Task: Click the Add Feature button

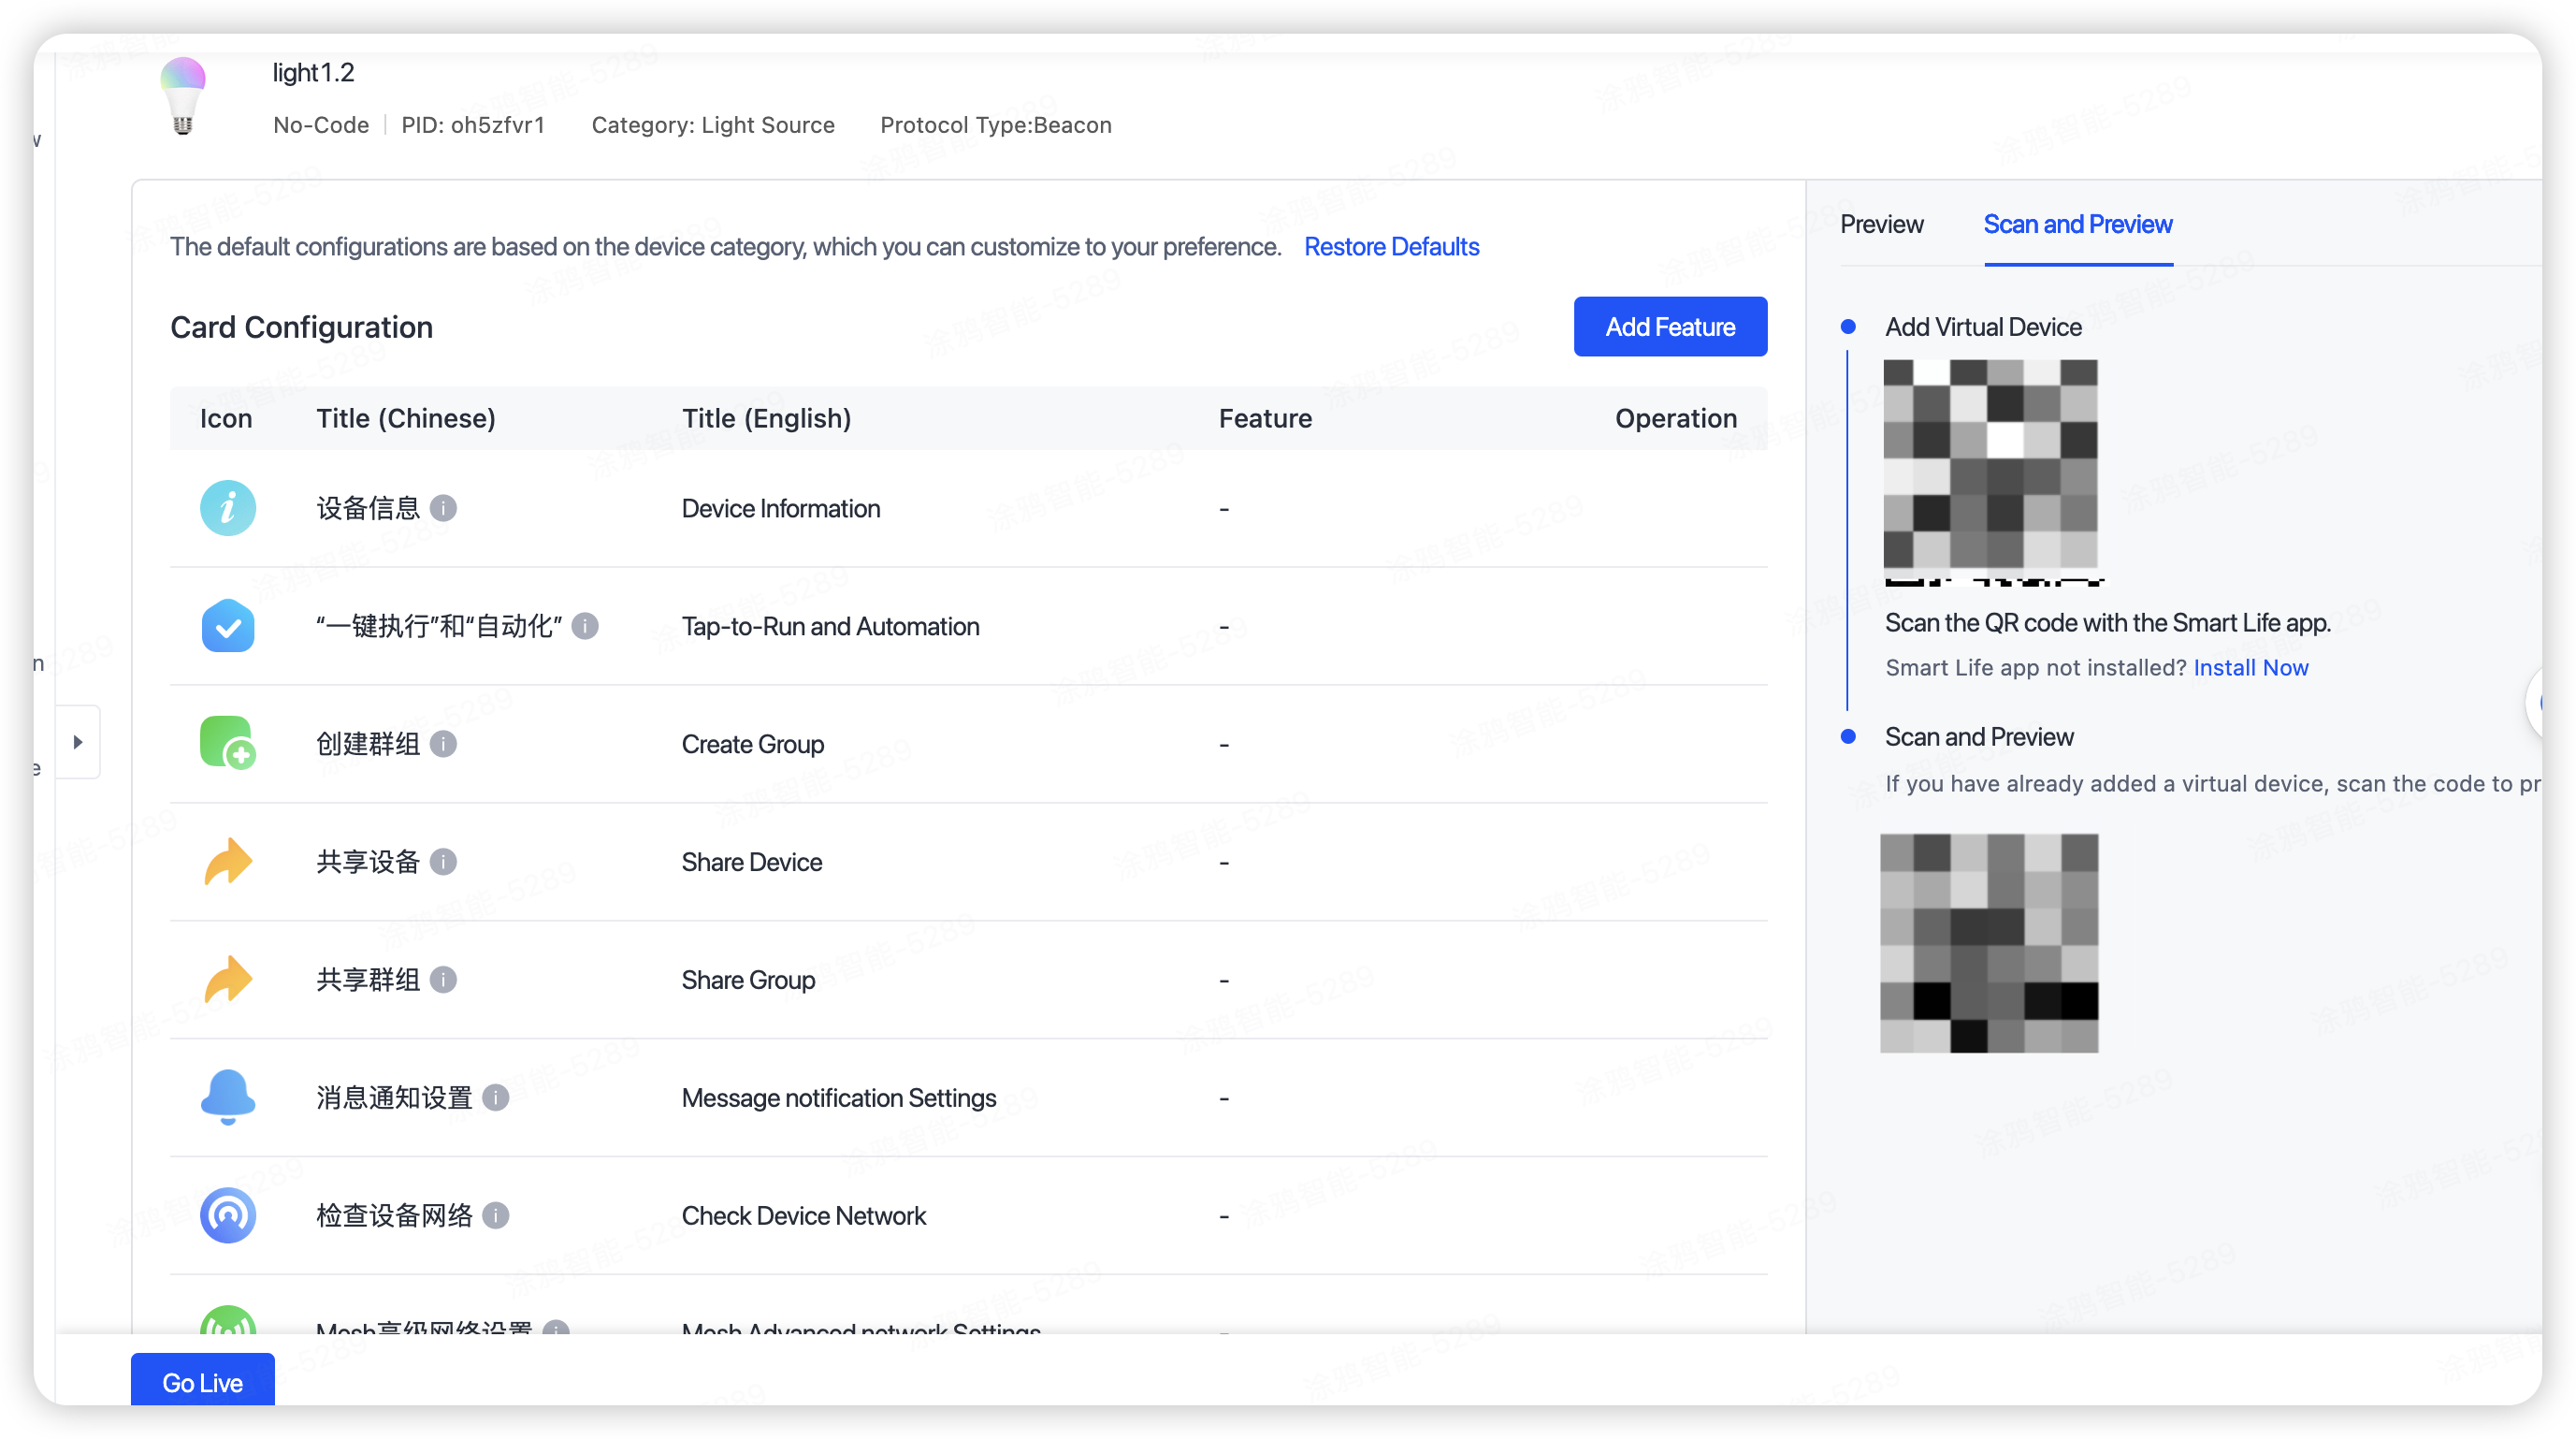Action: pos(1670,327)
